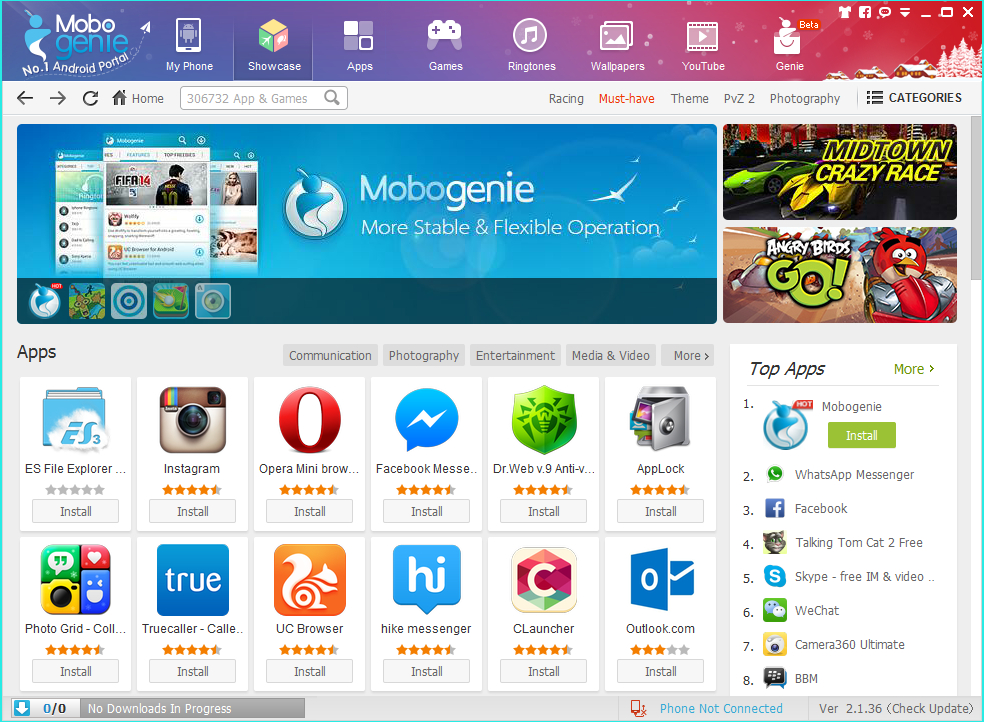Open the PvZ 2 quick link

(739, 98)
